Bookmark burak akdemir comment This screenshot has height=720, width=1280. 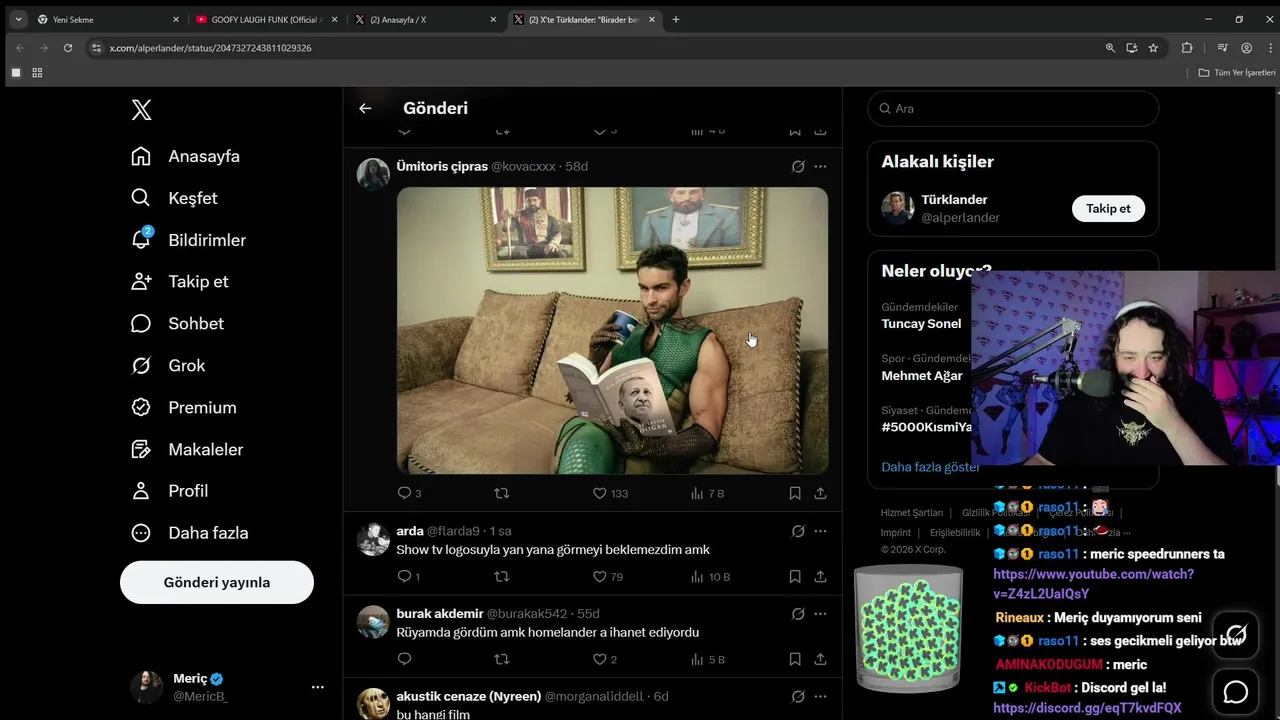pos(795,659)
